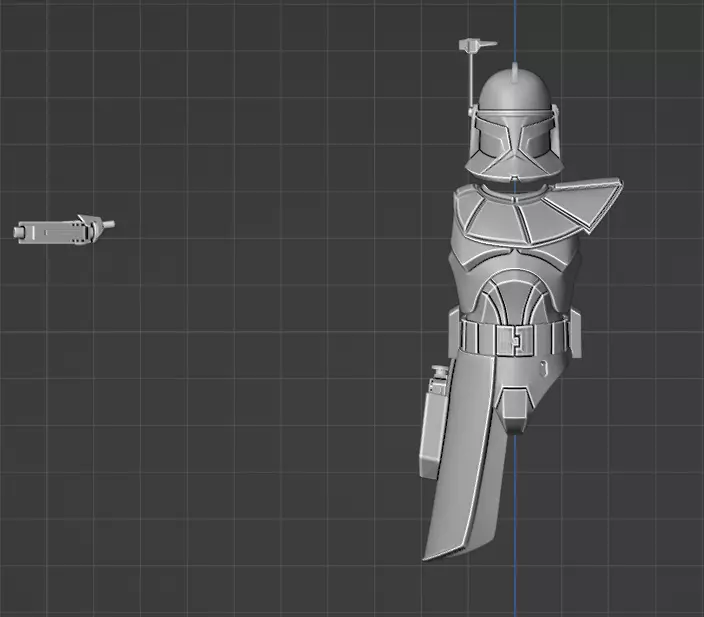The height and width of the screenshot is (617, 704).
Task: Select the chest plate of the armor
Action: tap(515, 276)
